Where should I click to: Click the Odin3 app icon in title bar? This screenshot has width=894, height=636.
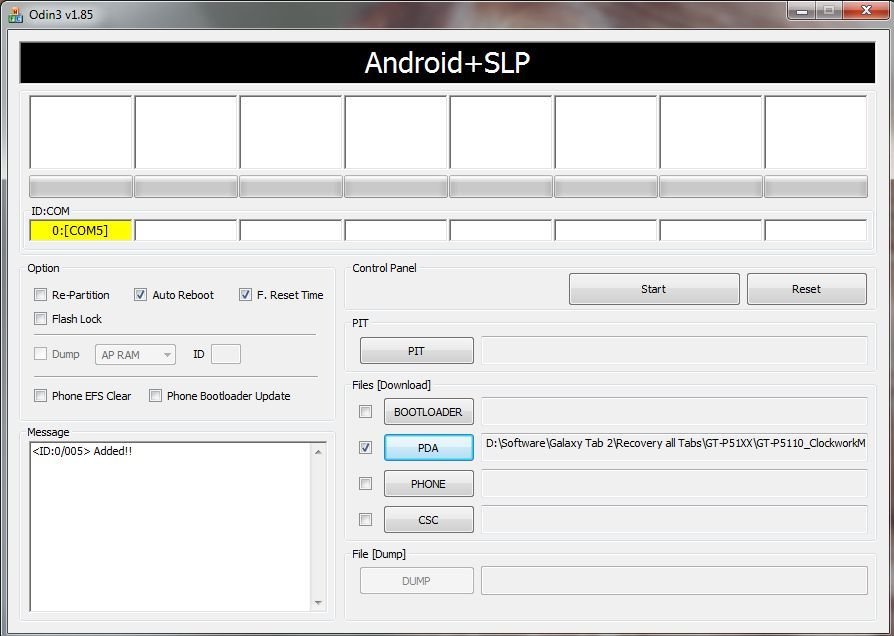coord(15,14)
